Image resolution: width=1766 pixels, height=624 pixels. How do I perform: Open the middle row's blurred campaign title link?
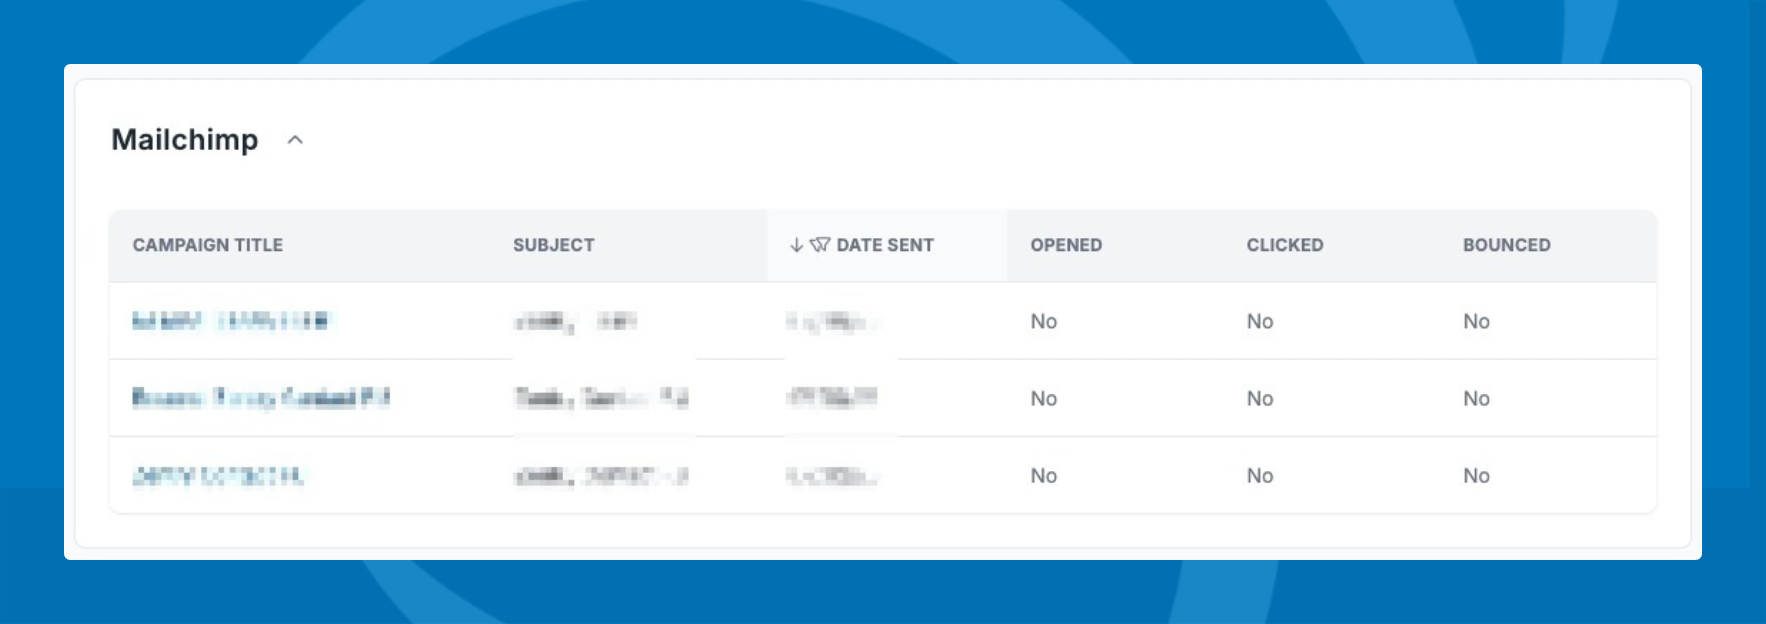click(x=261, y=398)
